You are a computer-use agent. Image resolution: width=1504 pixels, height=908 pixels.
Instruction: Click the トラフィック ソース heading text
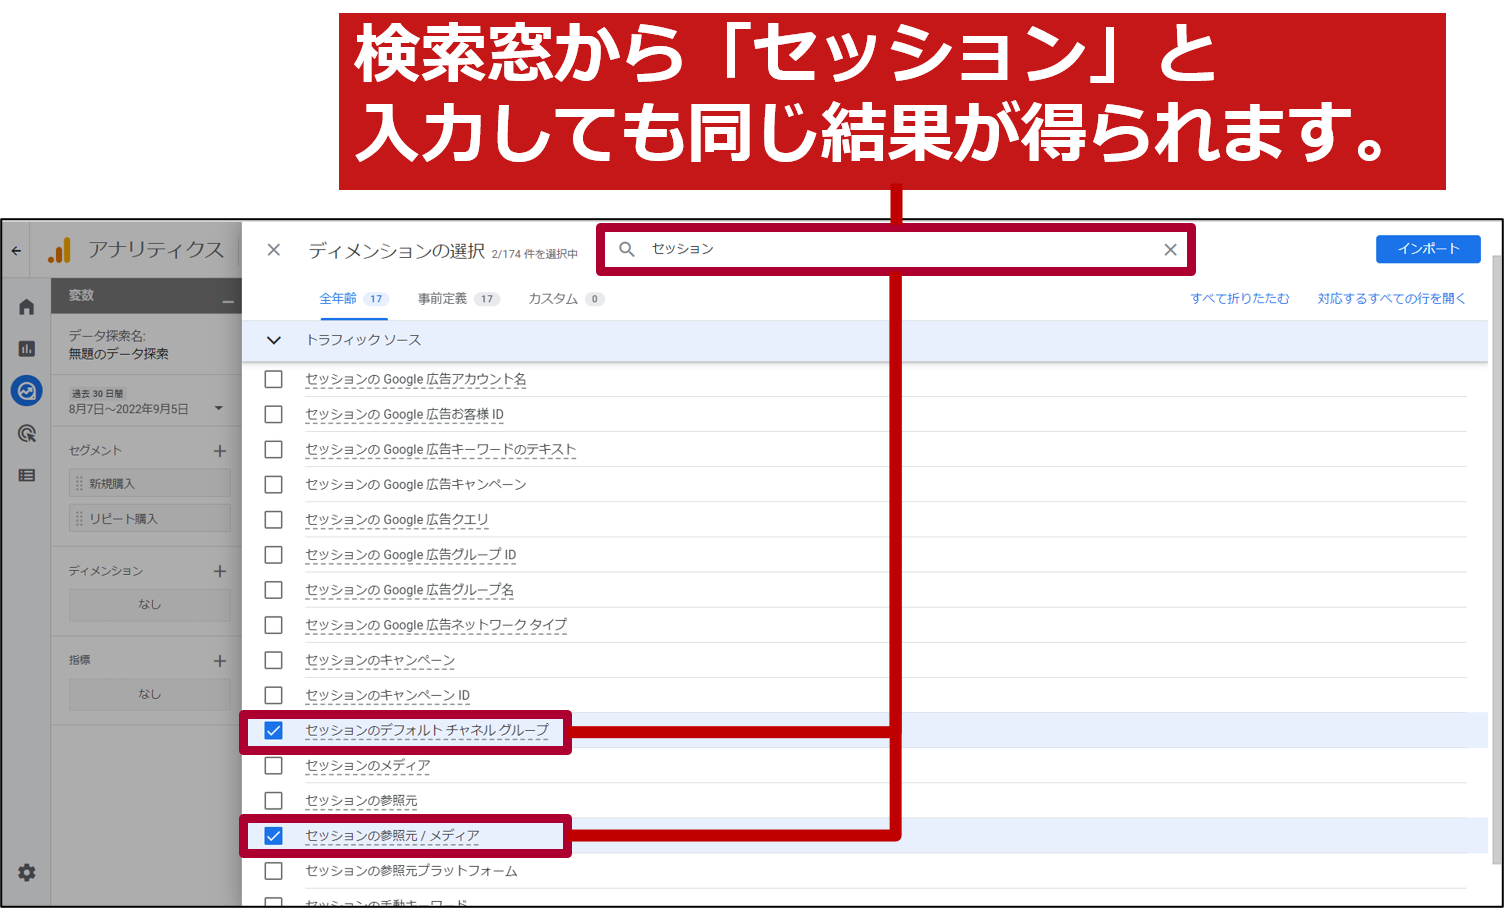(x=363, y=340)
